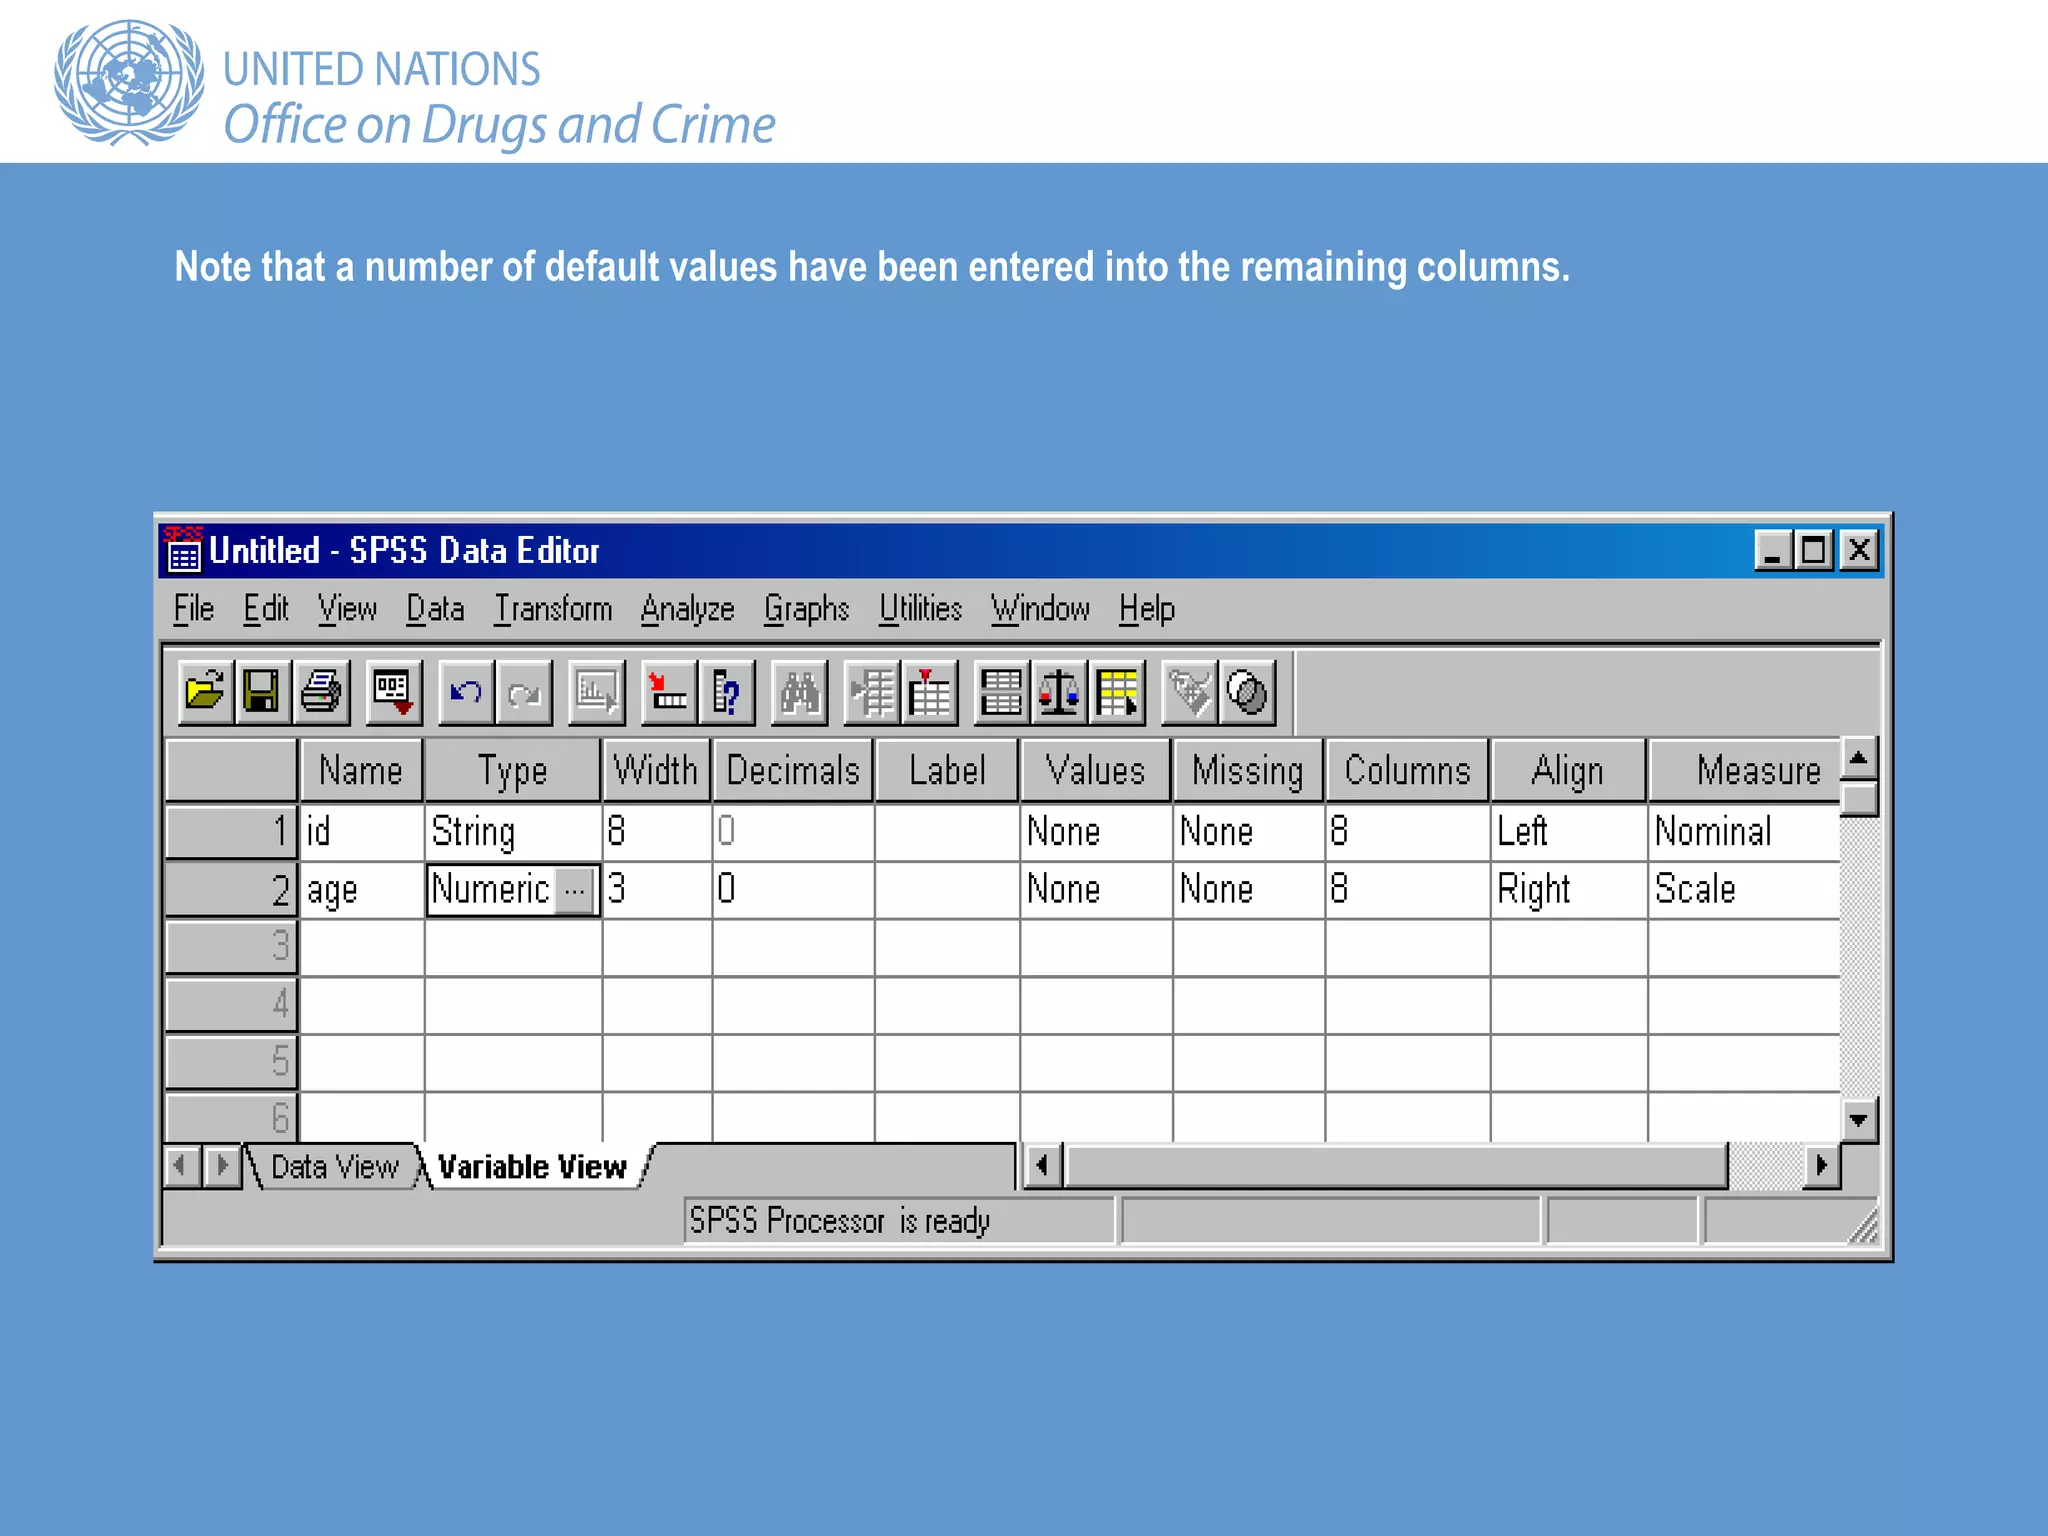Image resolution: width=2048 pixels, height=1536 pixels.
Task: Click the Values column header
Action: pyautogui.click(x=1096, y=771)
